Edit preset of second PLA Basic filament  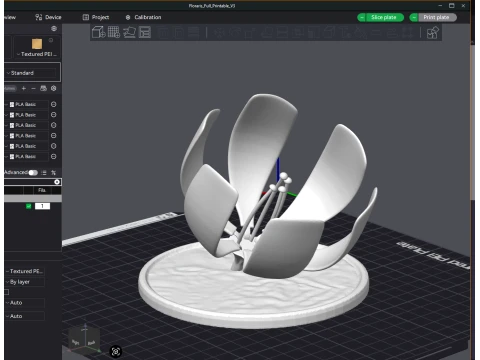[x=53, y=115]
